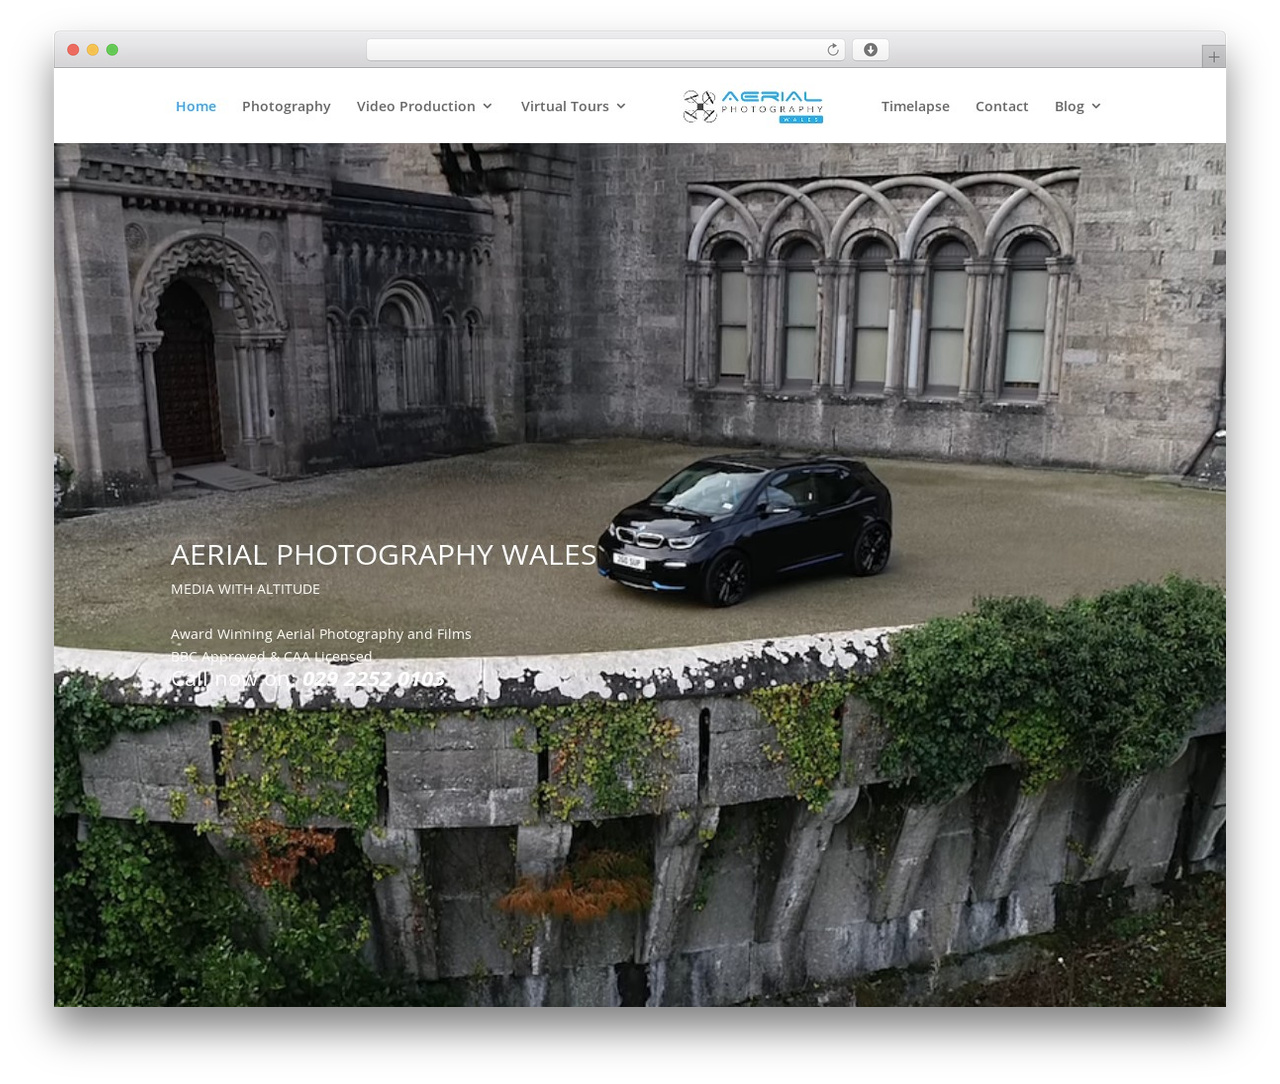Click the AERIAL PHOTOGRAPHY WALES heading
The image size is (1280, 1084).
tap(384, 555)
